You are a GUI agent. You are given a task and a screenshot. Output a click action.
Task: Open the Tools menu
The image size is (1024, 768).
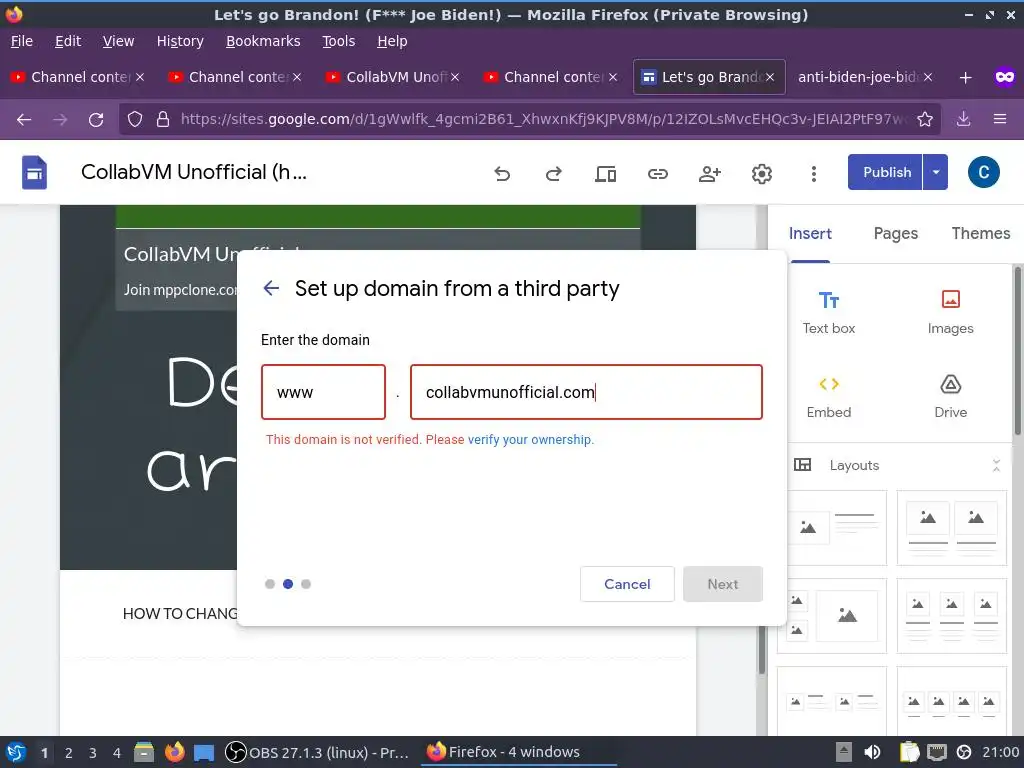pyautogui.click(x=338, y=41)
